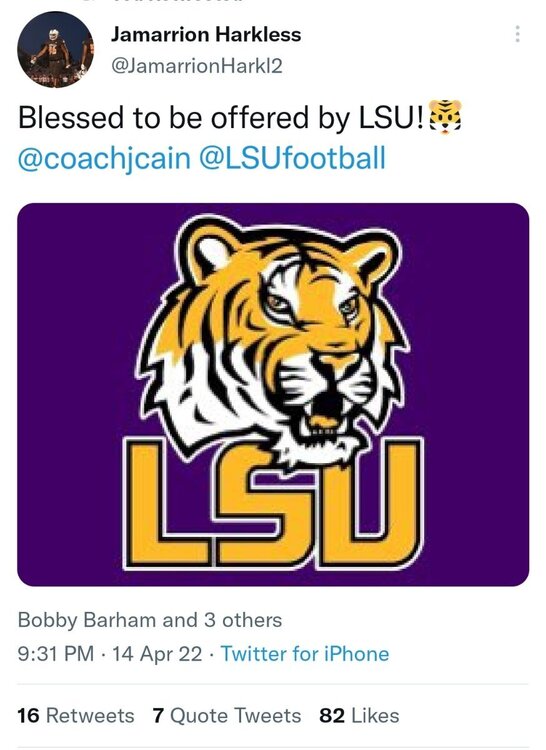The height and width of the screenshot is (750, 546).
Task: Click the tiger emoji in tweet text
Action: click(445, 117)
